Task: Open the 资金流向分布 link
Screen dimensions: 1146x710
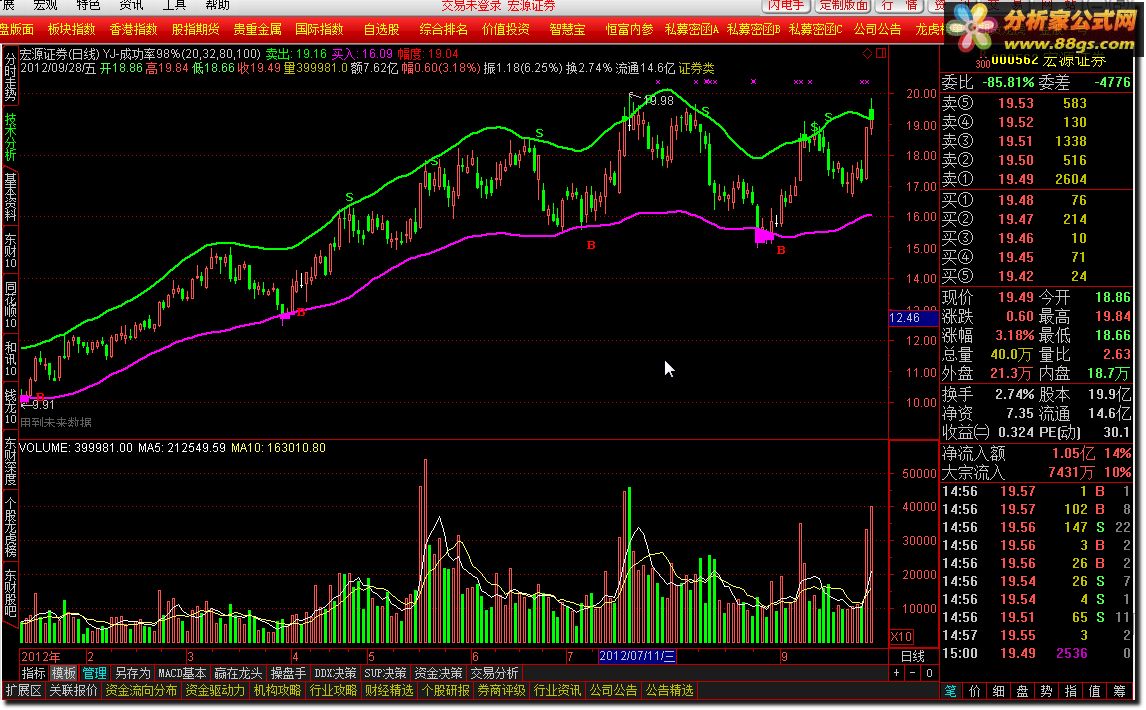Action: [x=141, y=690]
